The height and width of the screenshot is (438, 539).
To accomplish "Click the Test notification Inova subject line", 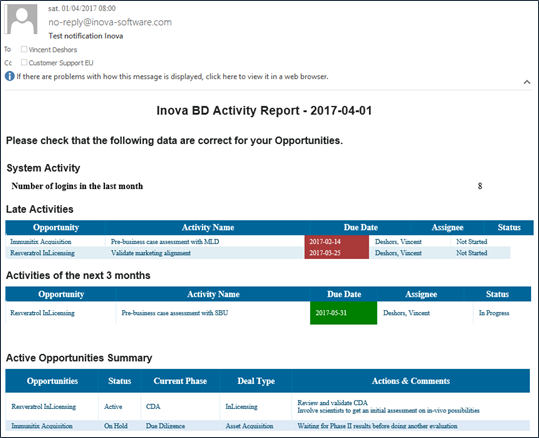I will click(86, 36).
